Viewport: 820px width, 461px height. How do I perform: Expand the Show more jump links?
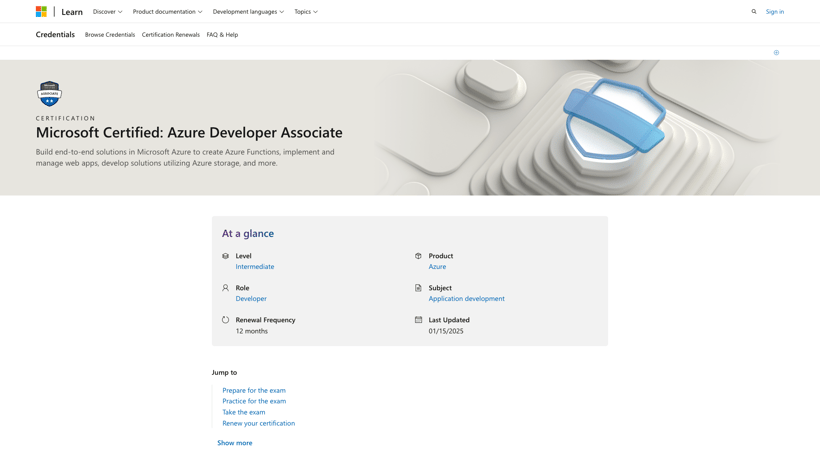click(x=235, y=443)
